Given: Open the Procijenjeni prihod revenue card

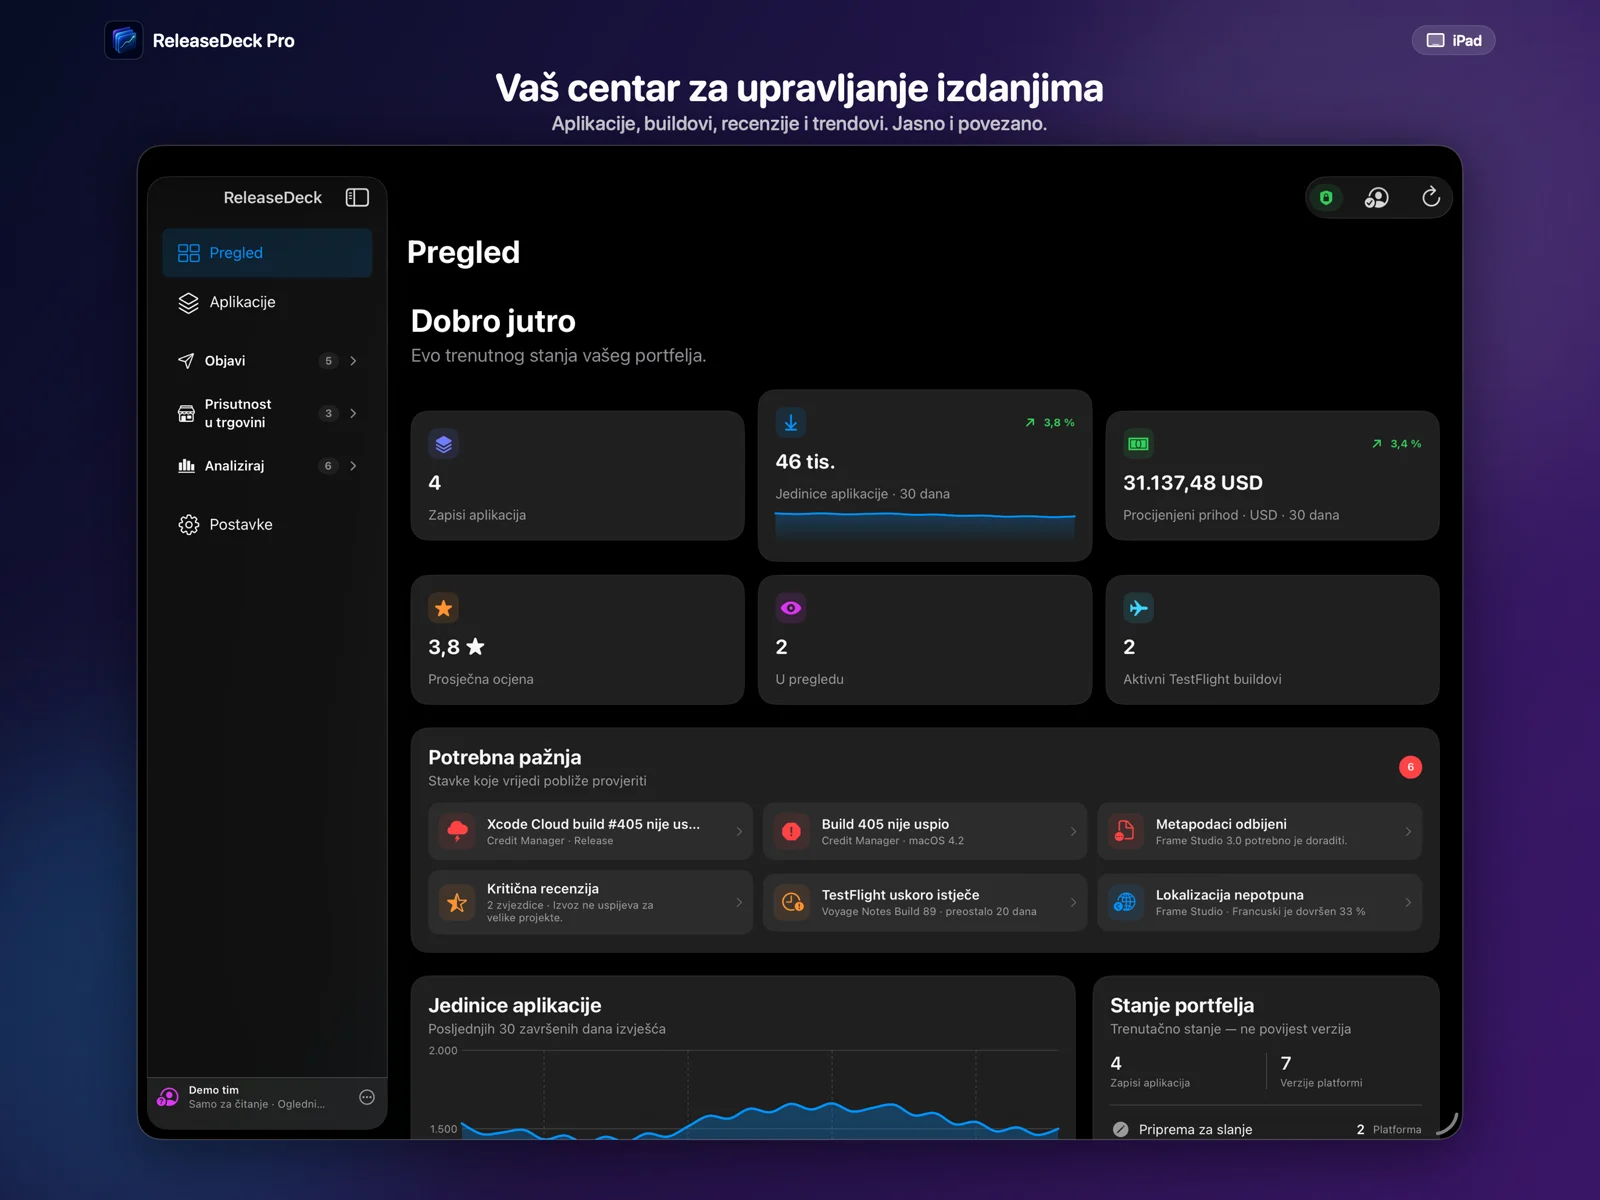Looking at the screenshot, I should point(1272,476).
